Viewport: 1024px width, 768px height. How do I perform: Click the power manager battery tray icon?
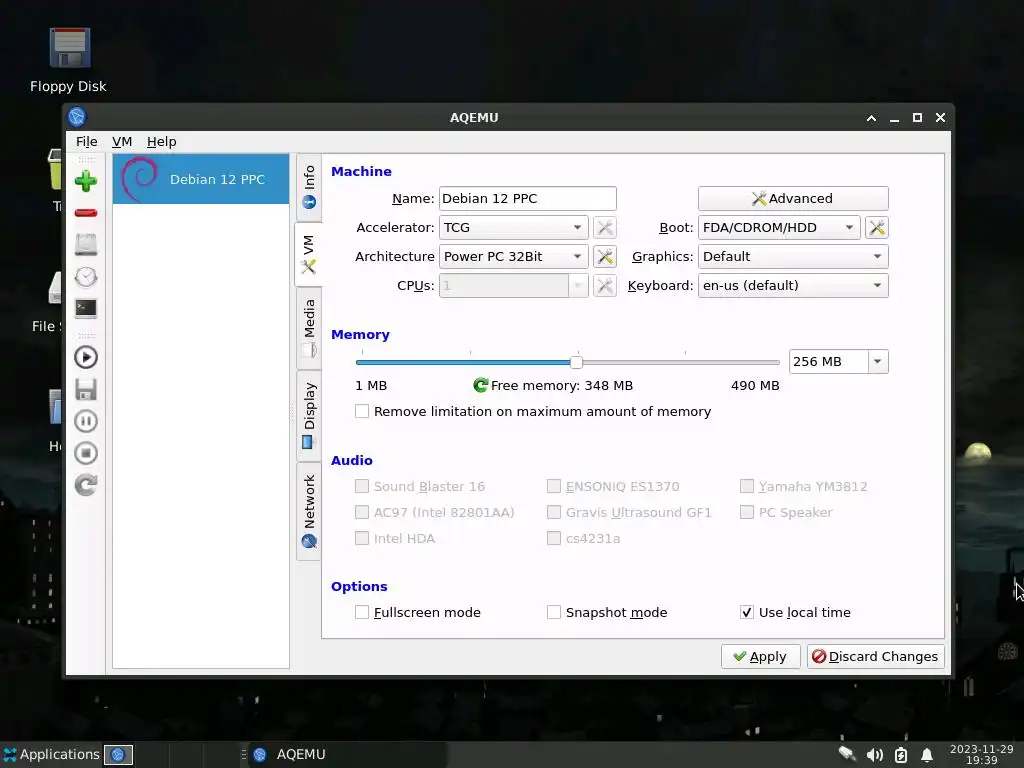click(901, 755)
